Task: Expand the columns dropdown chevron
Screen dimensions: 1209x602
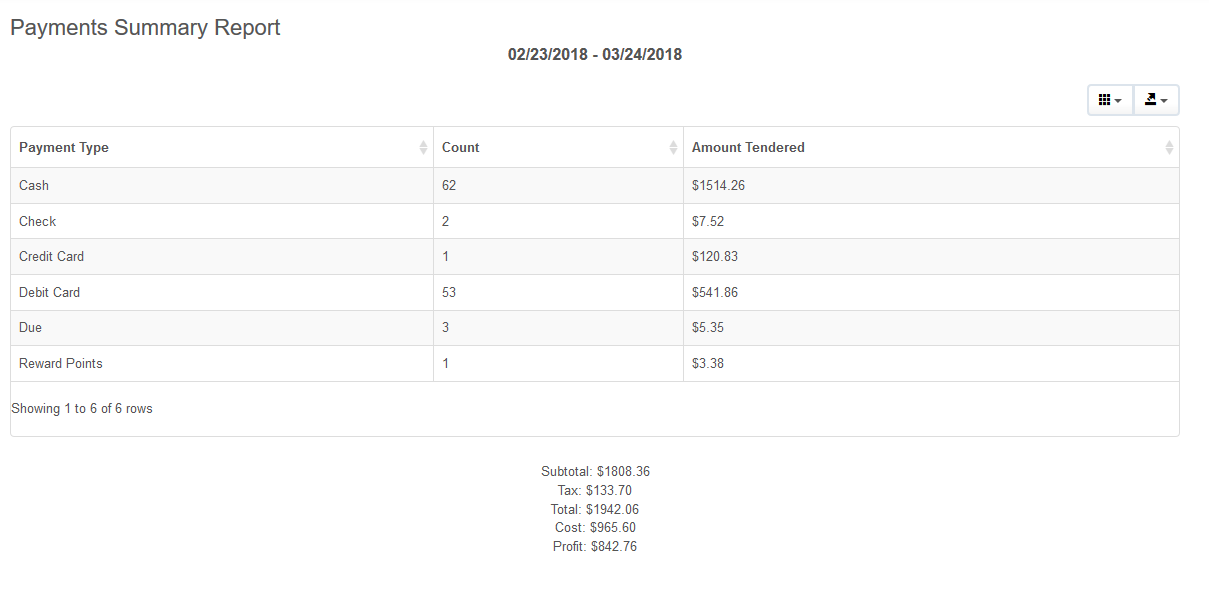Action: point(1117,99)
